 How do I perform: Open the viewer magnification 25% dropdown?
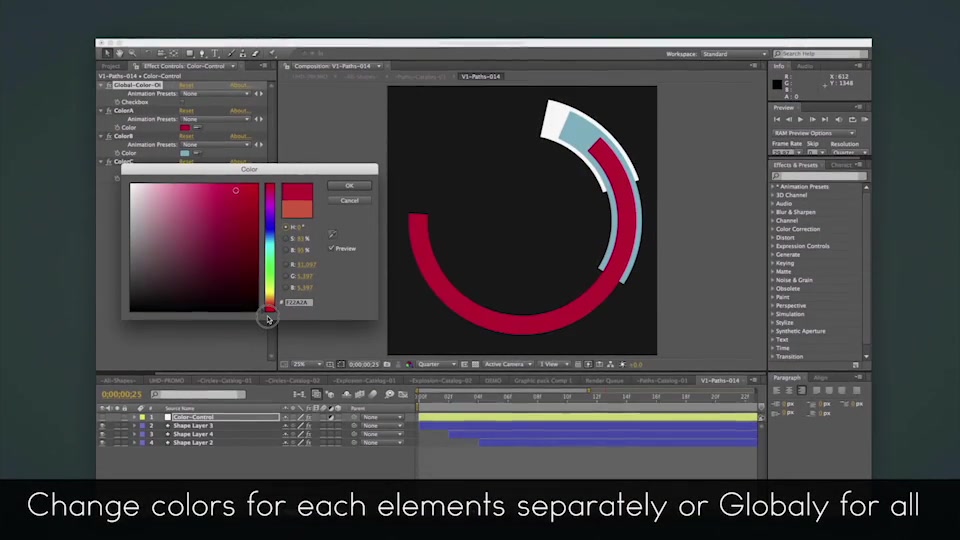point(307,364)
